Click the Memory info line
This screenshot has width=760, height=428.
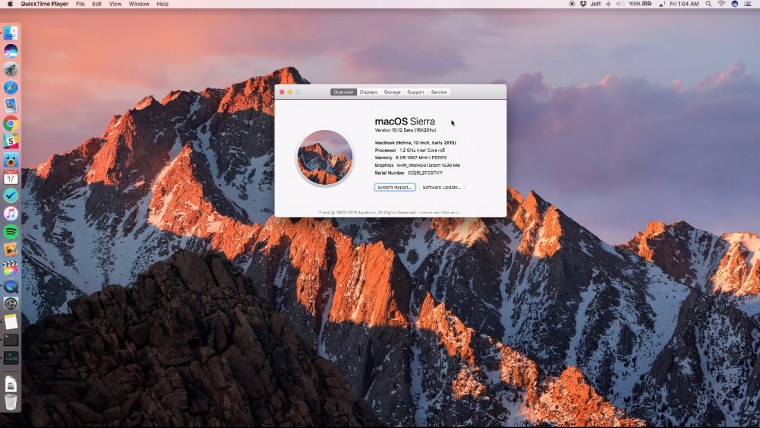(411, 158)
